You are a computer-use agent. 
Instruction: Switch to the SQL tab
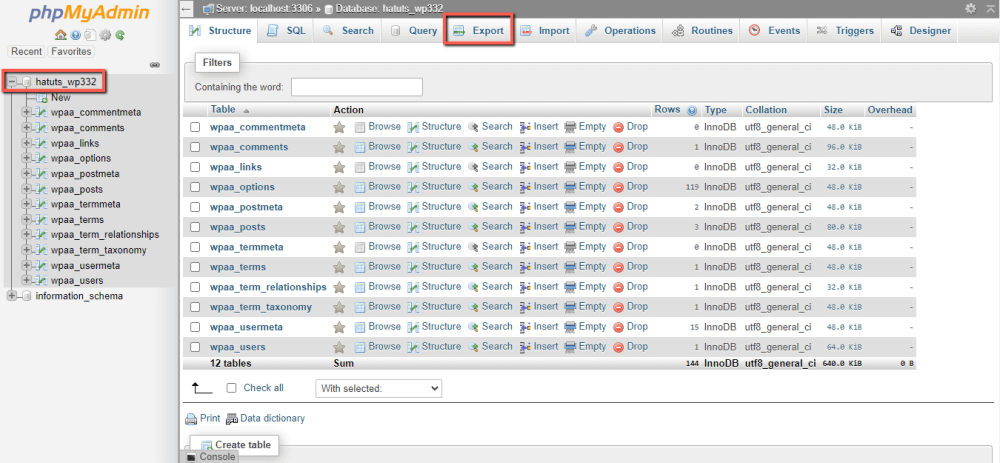(x=286, y=31)
